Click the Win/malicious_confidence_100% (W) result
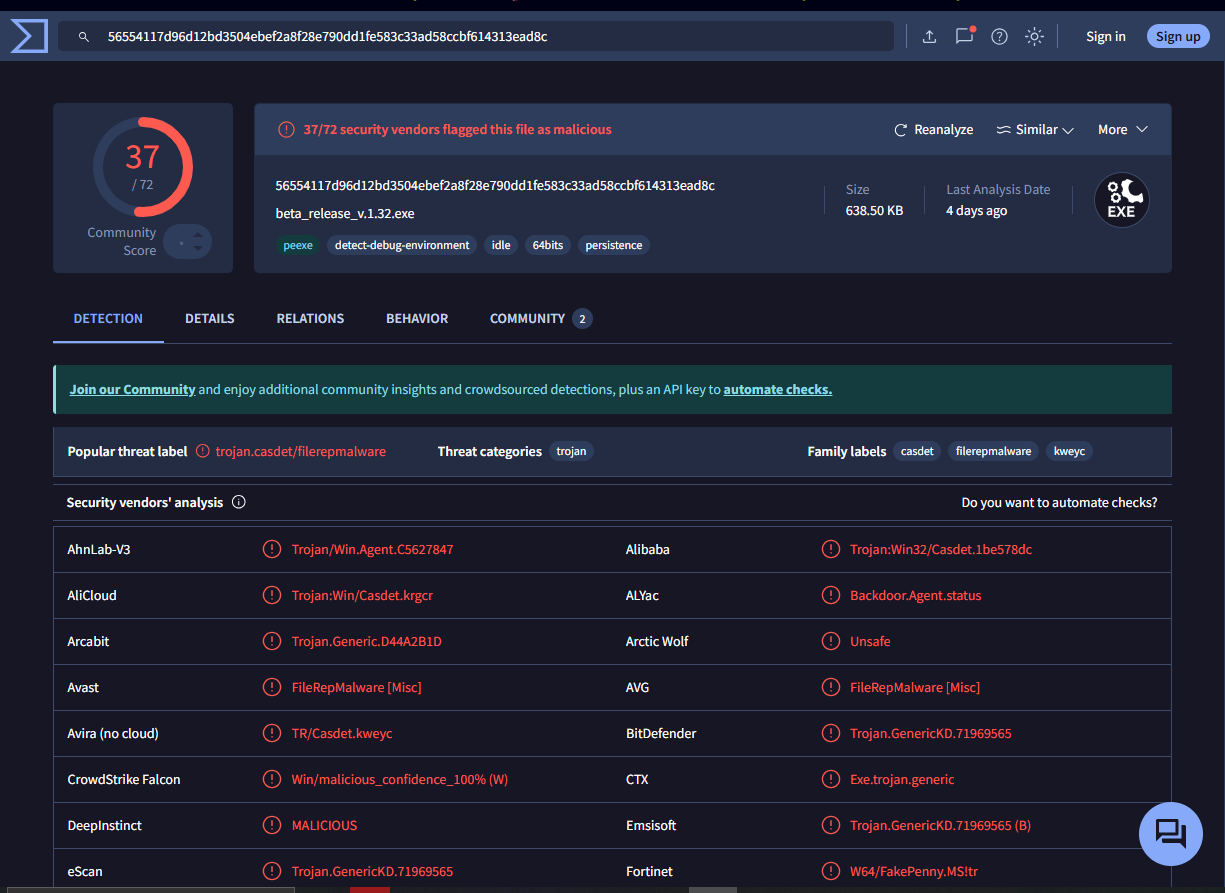 click(x=400, y=779)
